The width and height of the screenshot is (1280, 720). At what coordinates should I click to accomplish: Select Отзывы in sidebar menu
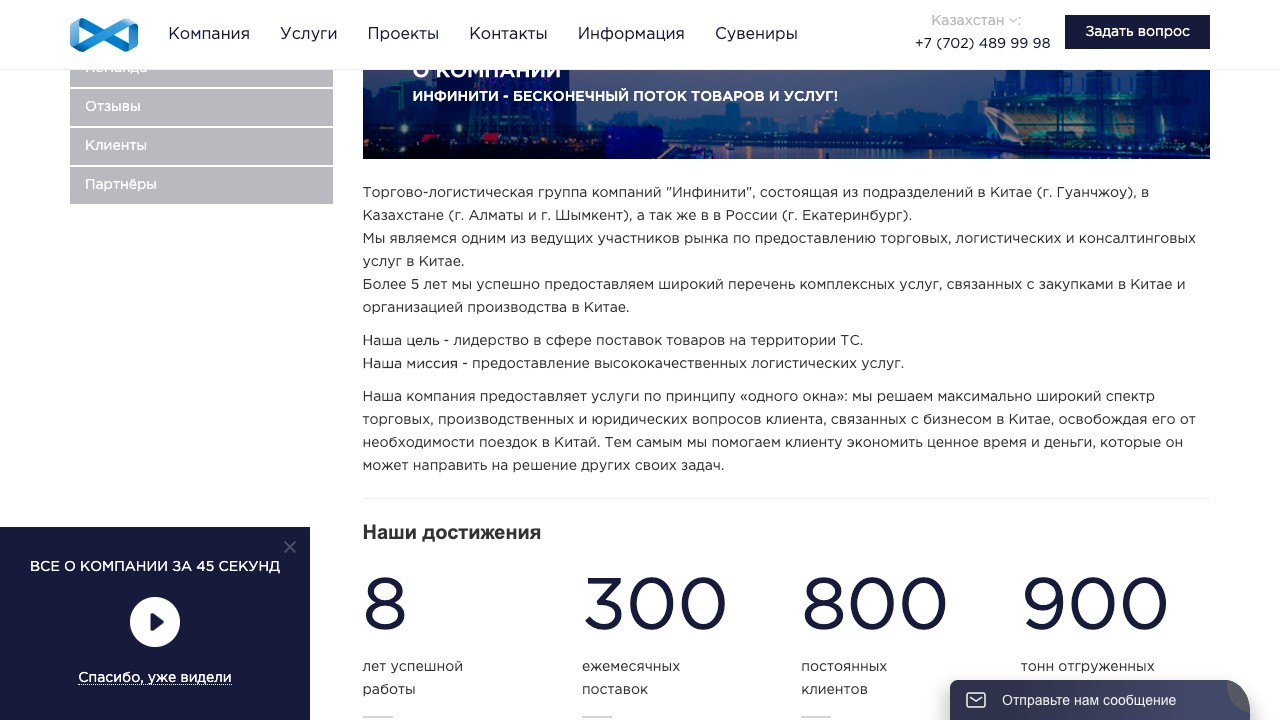[x=201, y=107]
